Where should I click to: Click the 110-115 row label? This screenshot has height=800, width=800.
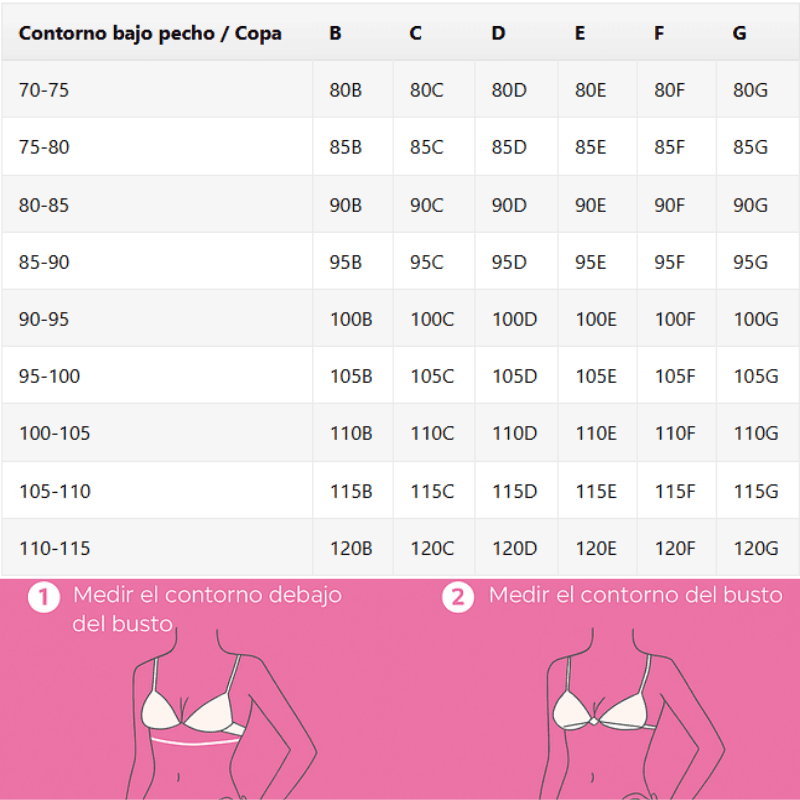55,549
